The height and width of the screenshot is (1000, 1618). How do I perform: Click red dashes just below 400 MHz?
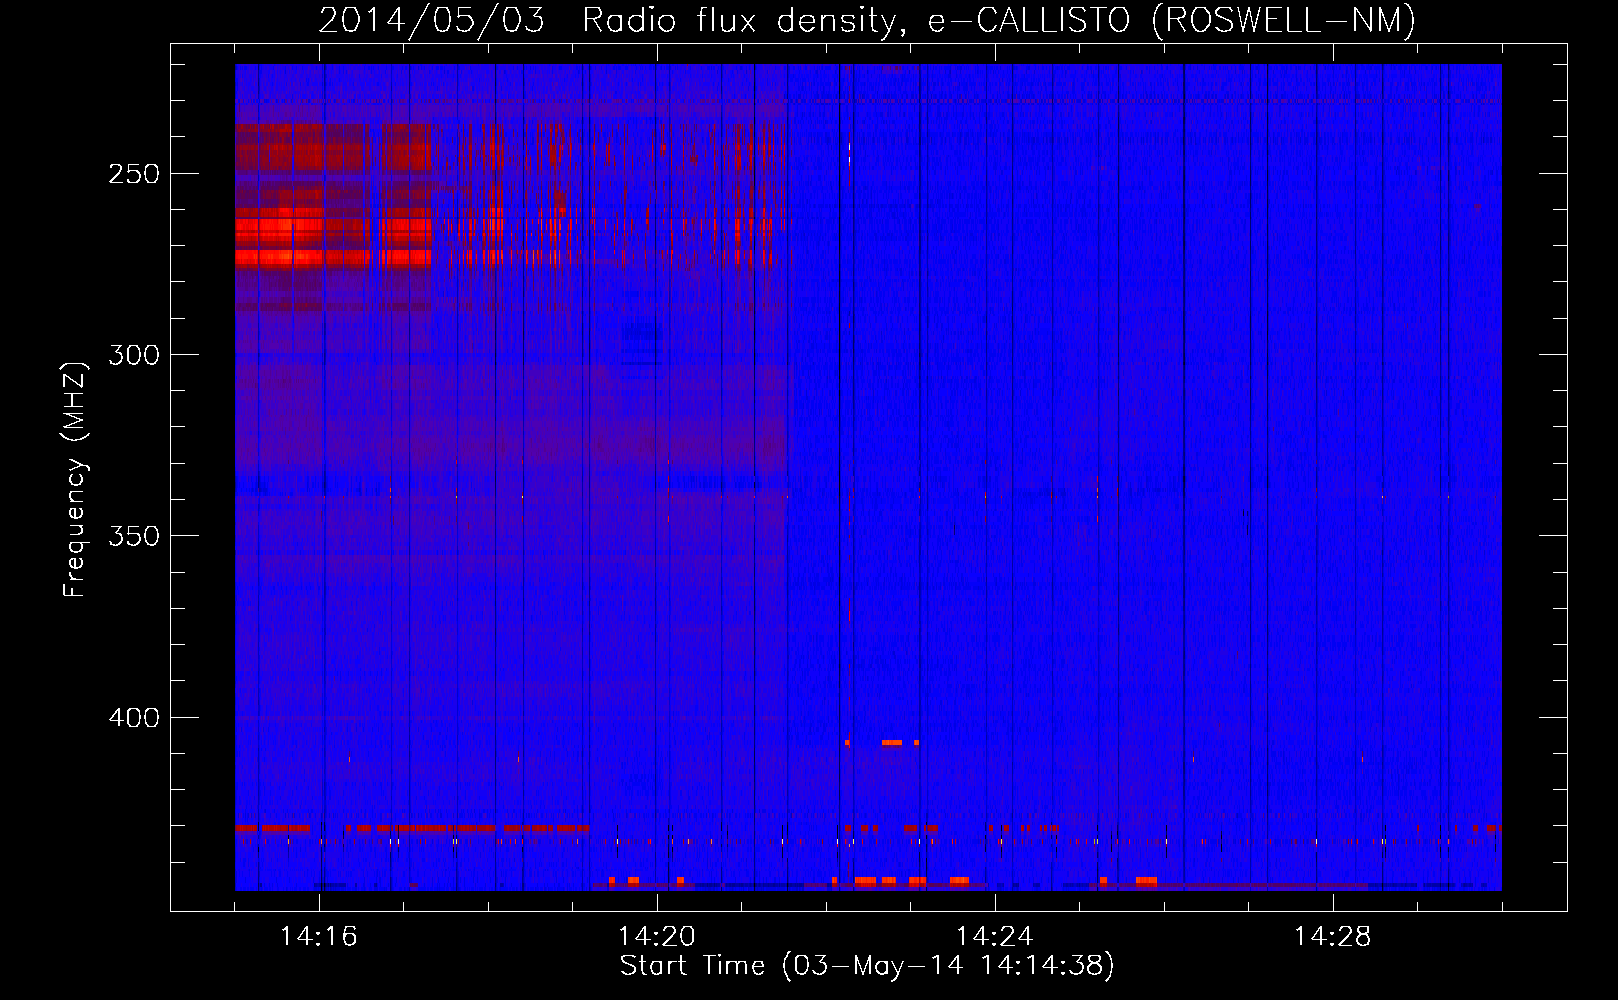[x=891, y=743]
